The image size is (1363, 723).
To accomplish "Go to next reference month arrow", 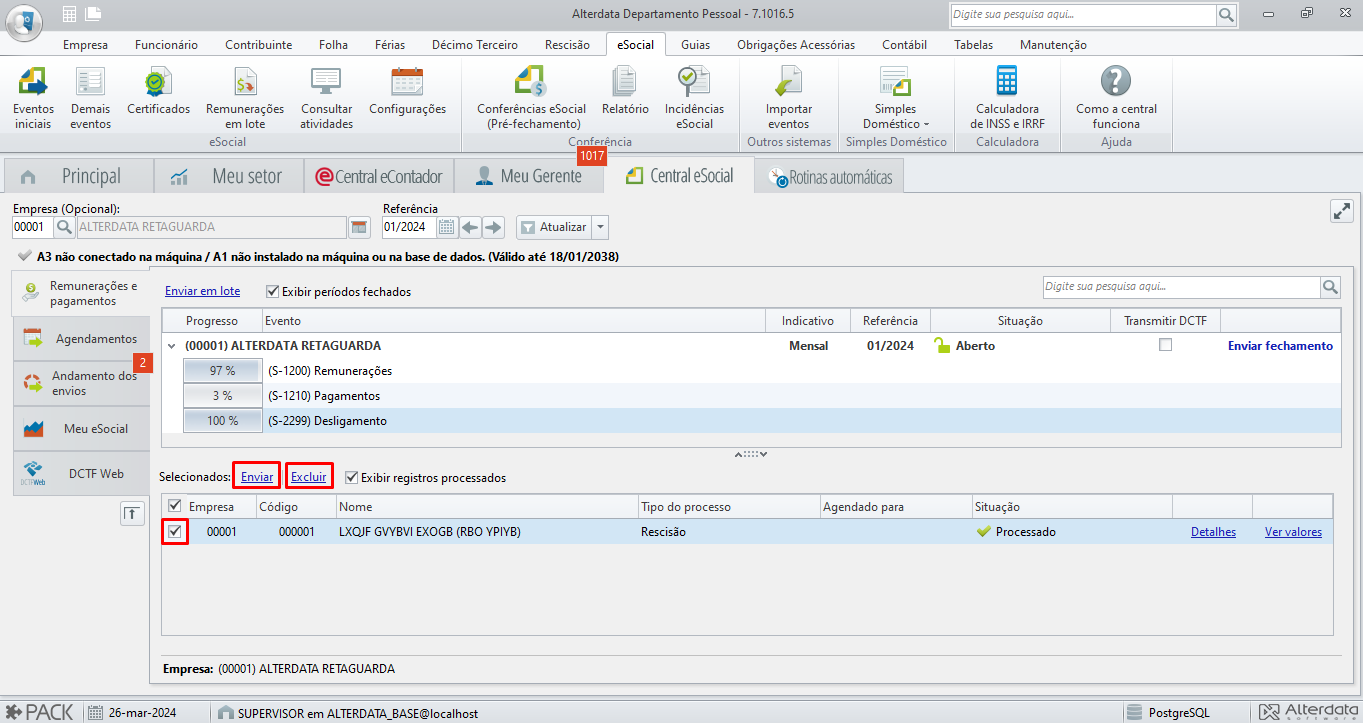I will 493,227.
